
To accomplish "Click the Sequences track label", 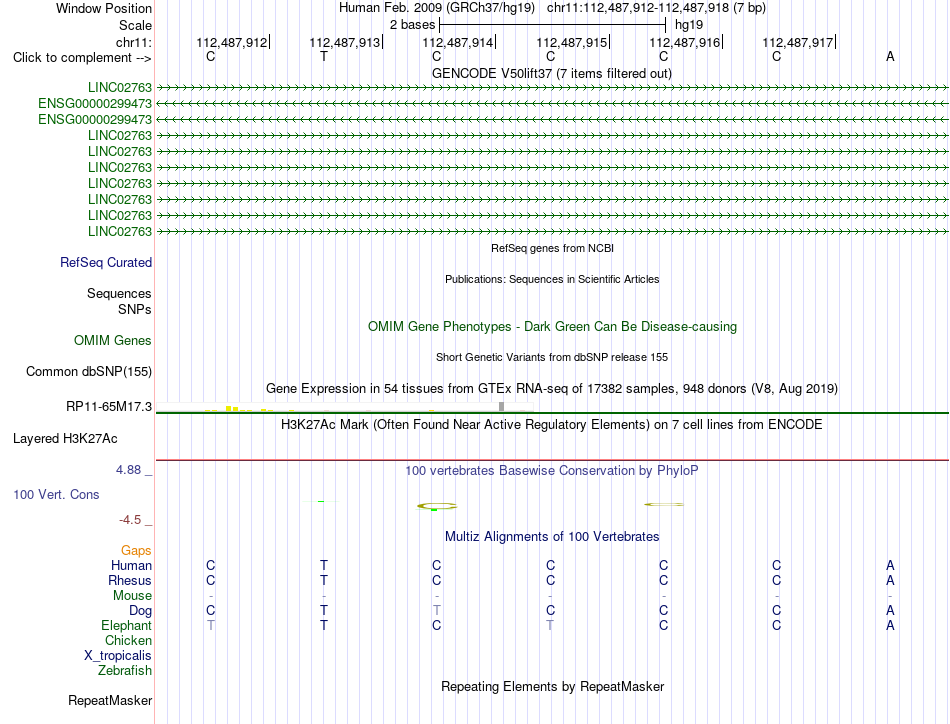I will coord(119,293).
